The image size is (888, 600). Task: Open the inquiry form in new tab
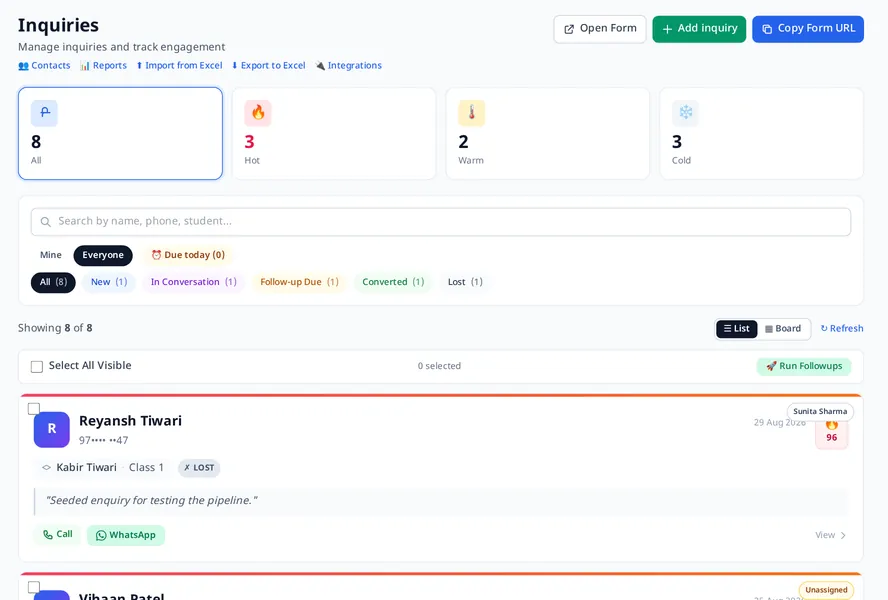(600, 29)
